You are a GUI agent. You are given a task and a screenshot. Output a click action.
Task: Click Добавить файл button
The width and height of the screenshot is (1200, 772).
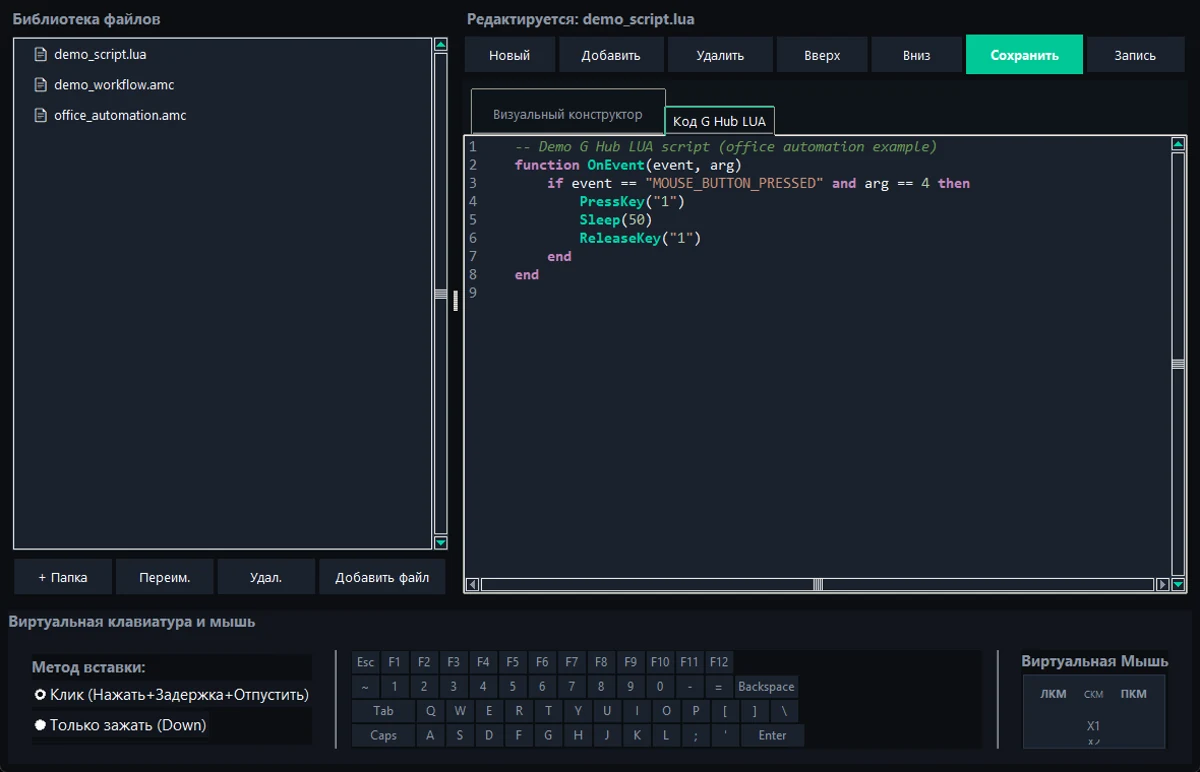tap(382, 577)
